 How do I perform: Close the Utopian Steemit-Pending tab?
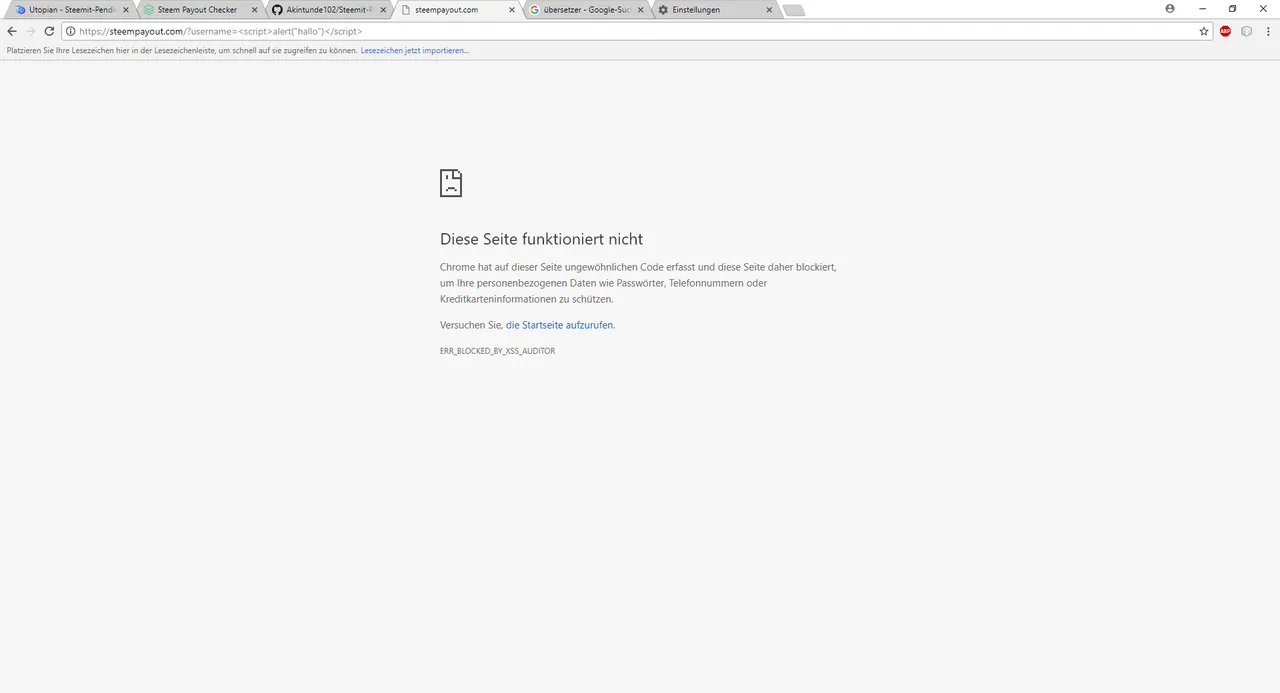pyautogui.click(x=125, y=10)
